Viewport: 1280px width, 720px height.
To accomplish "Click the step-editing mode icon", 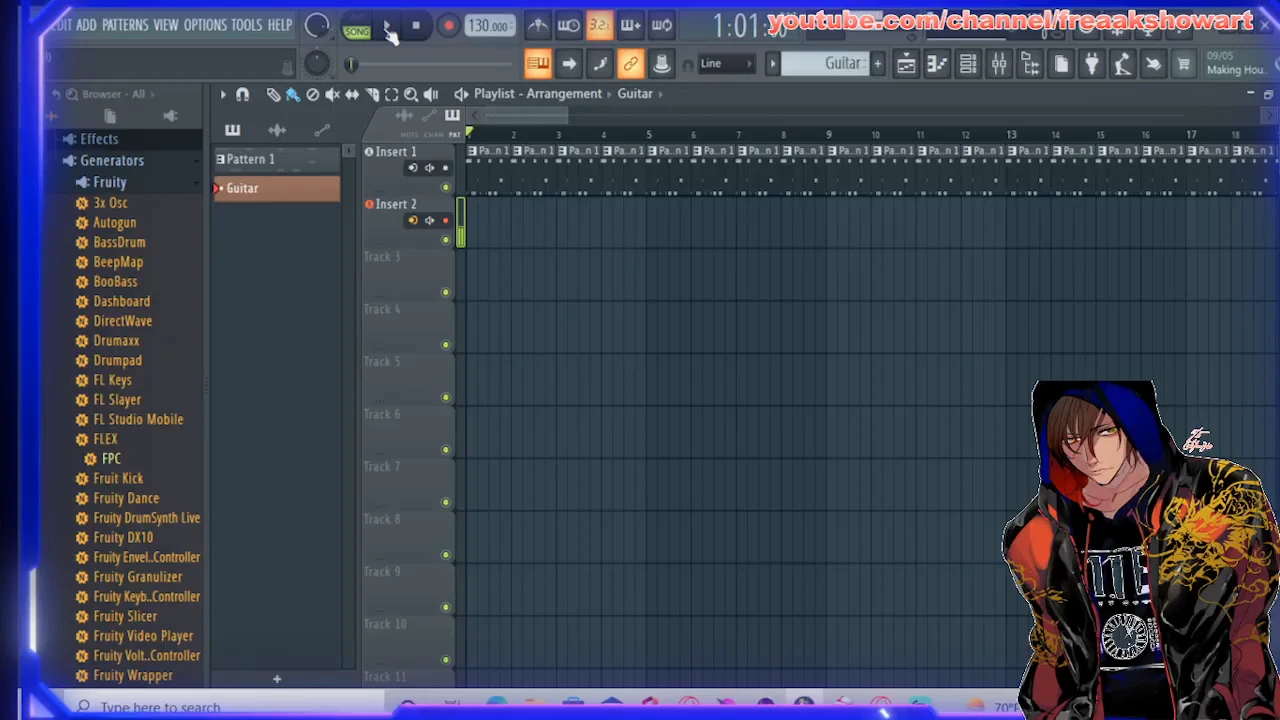I will [x=599, y=64].
